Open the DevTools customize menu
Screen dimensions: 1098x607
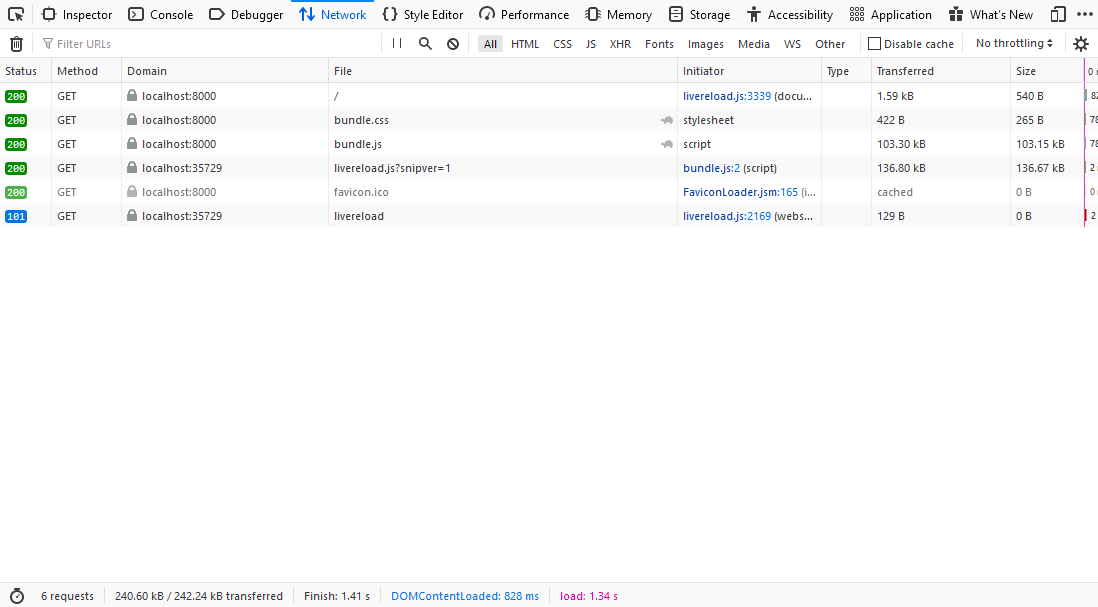pos(1086,14)
